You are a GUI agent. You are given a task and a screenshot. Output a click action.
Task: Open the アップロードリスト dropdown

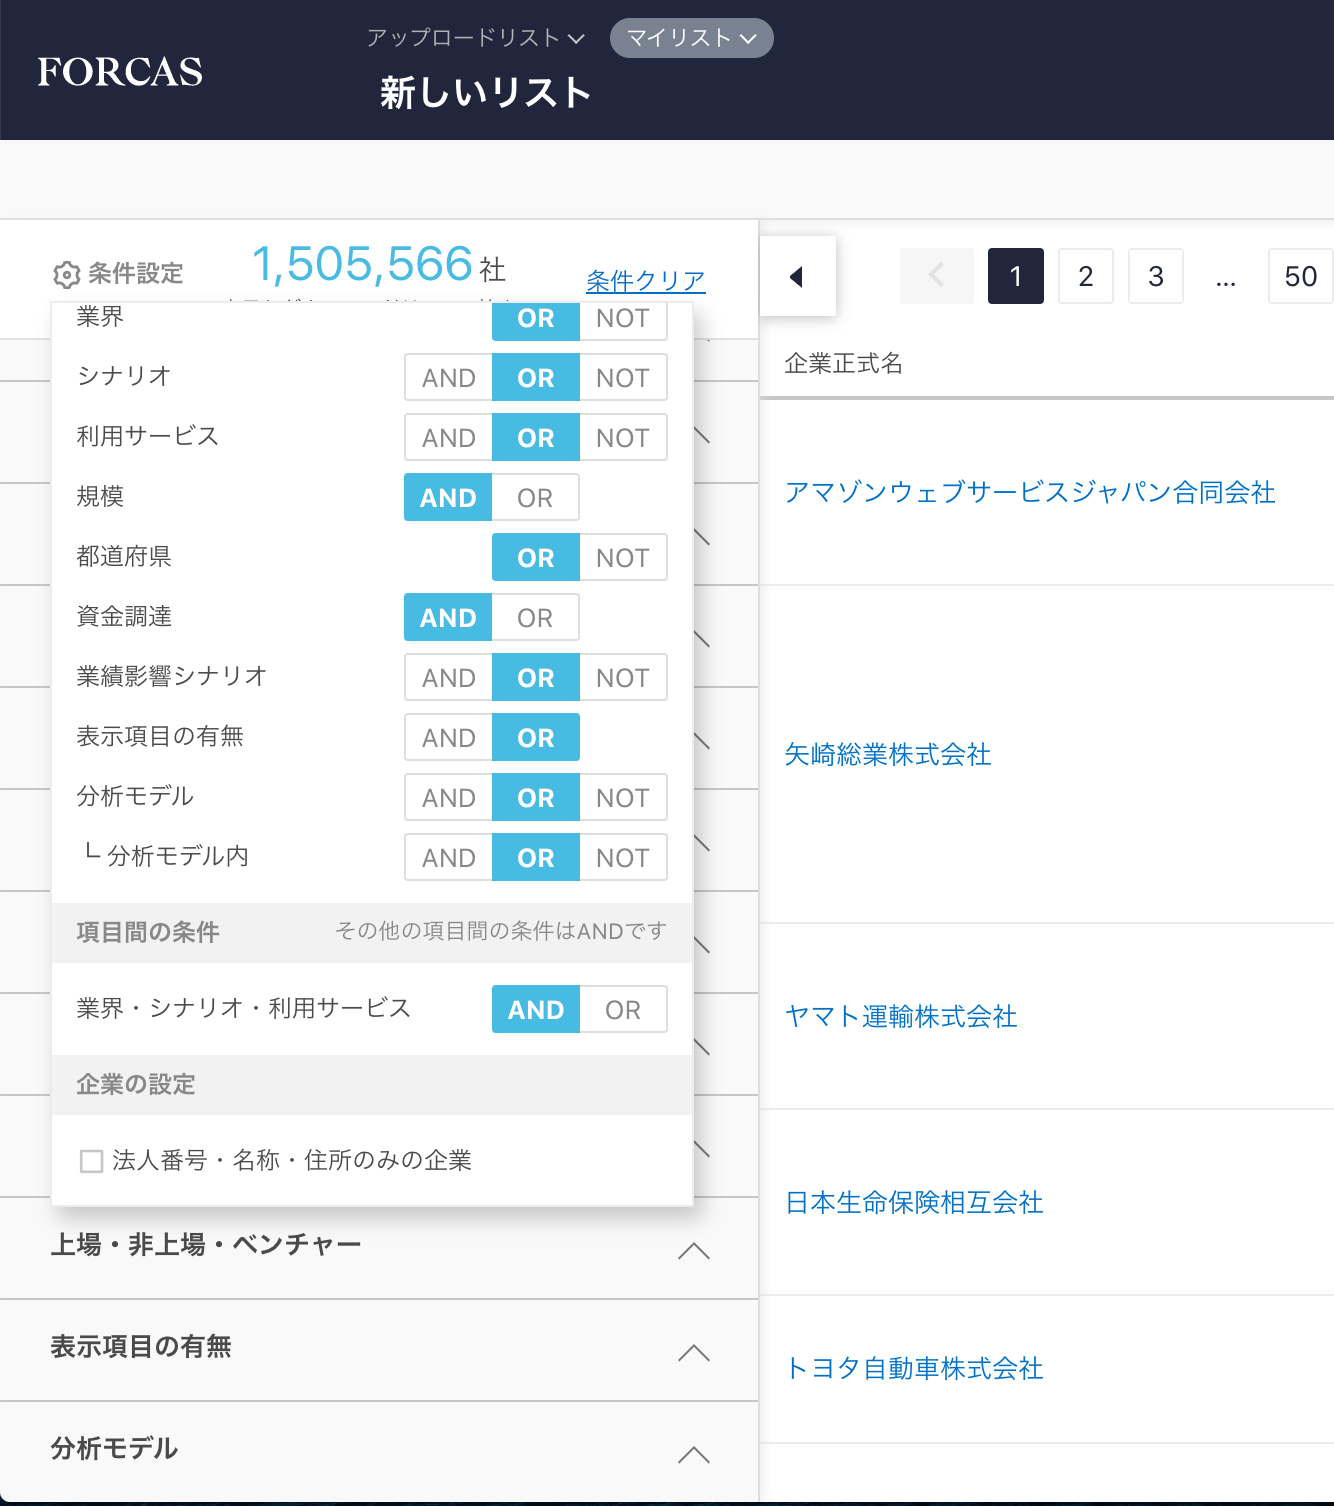(x=472, y=37)
